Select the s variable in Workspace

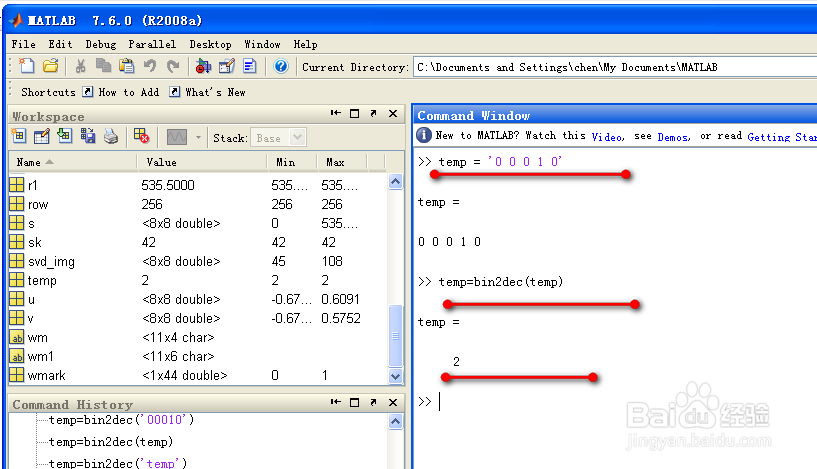pos(198,223)
